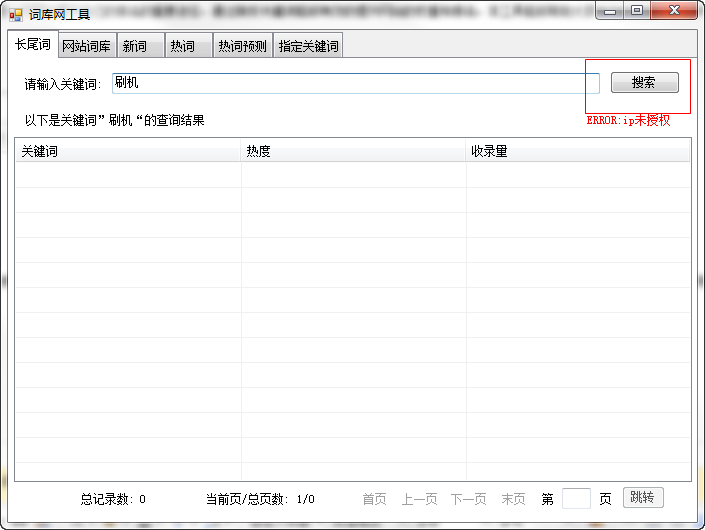Click the 词库网工具 app icon in title bar

(15, 15)
